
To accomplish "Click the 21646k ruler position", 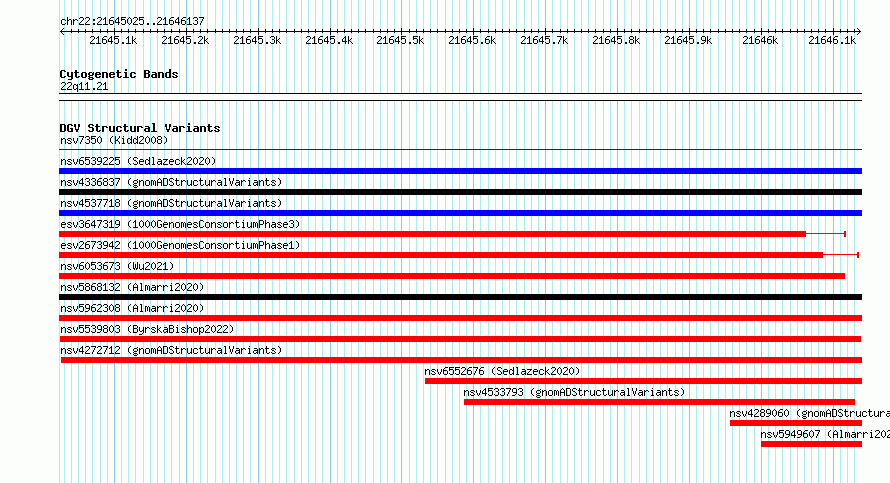I will click(760, 40).
